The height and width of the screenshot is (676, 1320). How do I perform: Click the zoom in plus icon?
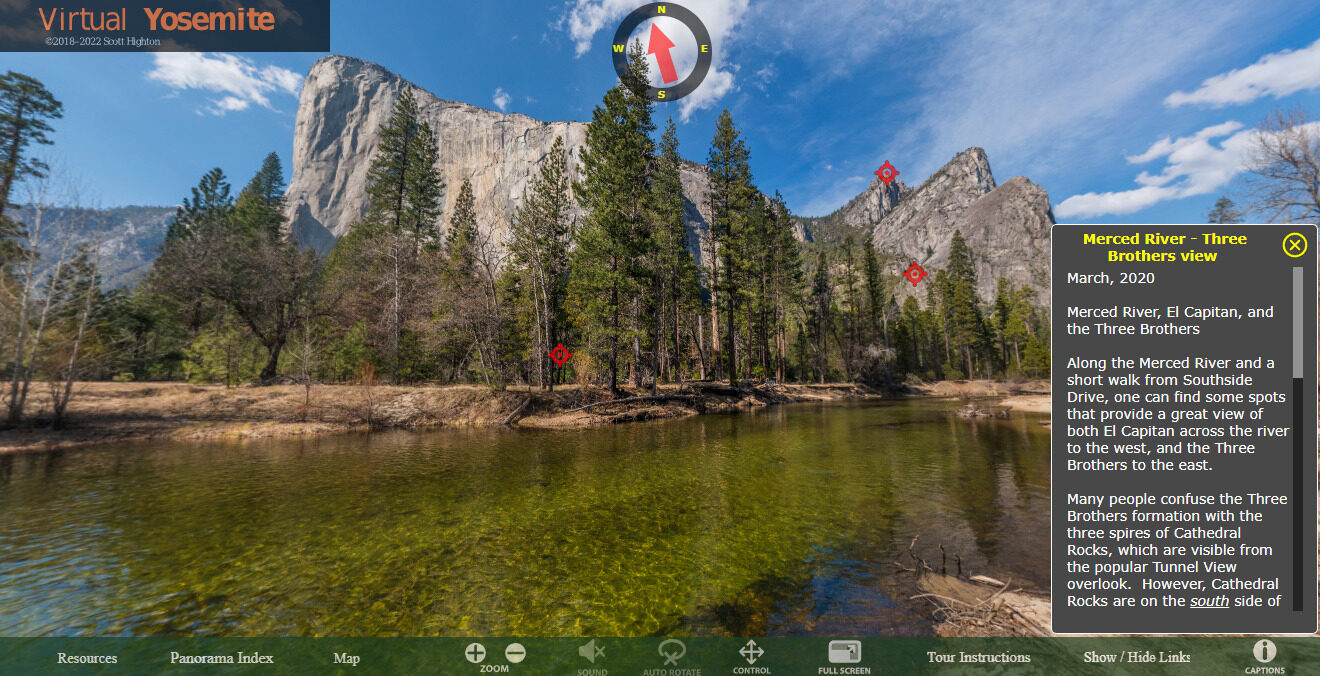[x=475, y=653]
